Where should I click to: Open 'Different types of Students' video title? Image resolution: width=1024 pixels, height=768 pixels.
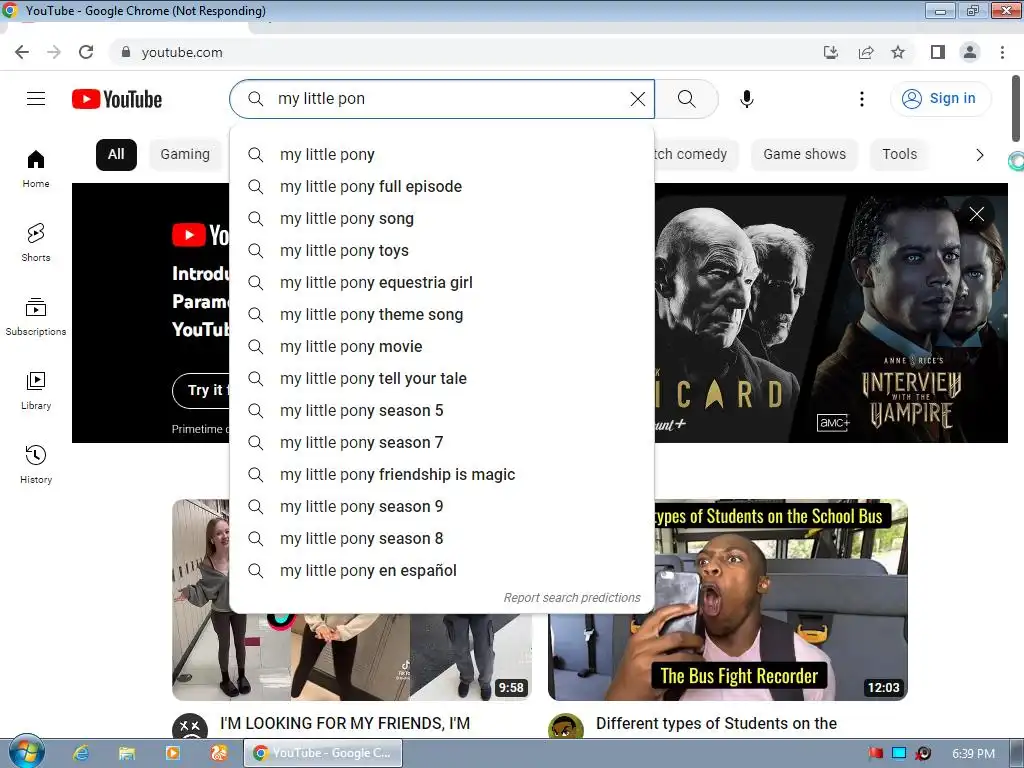click(x=716, y=724)
